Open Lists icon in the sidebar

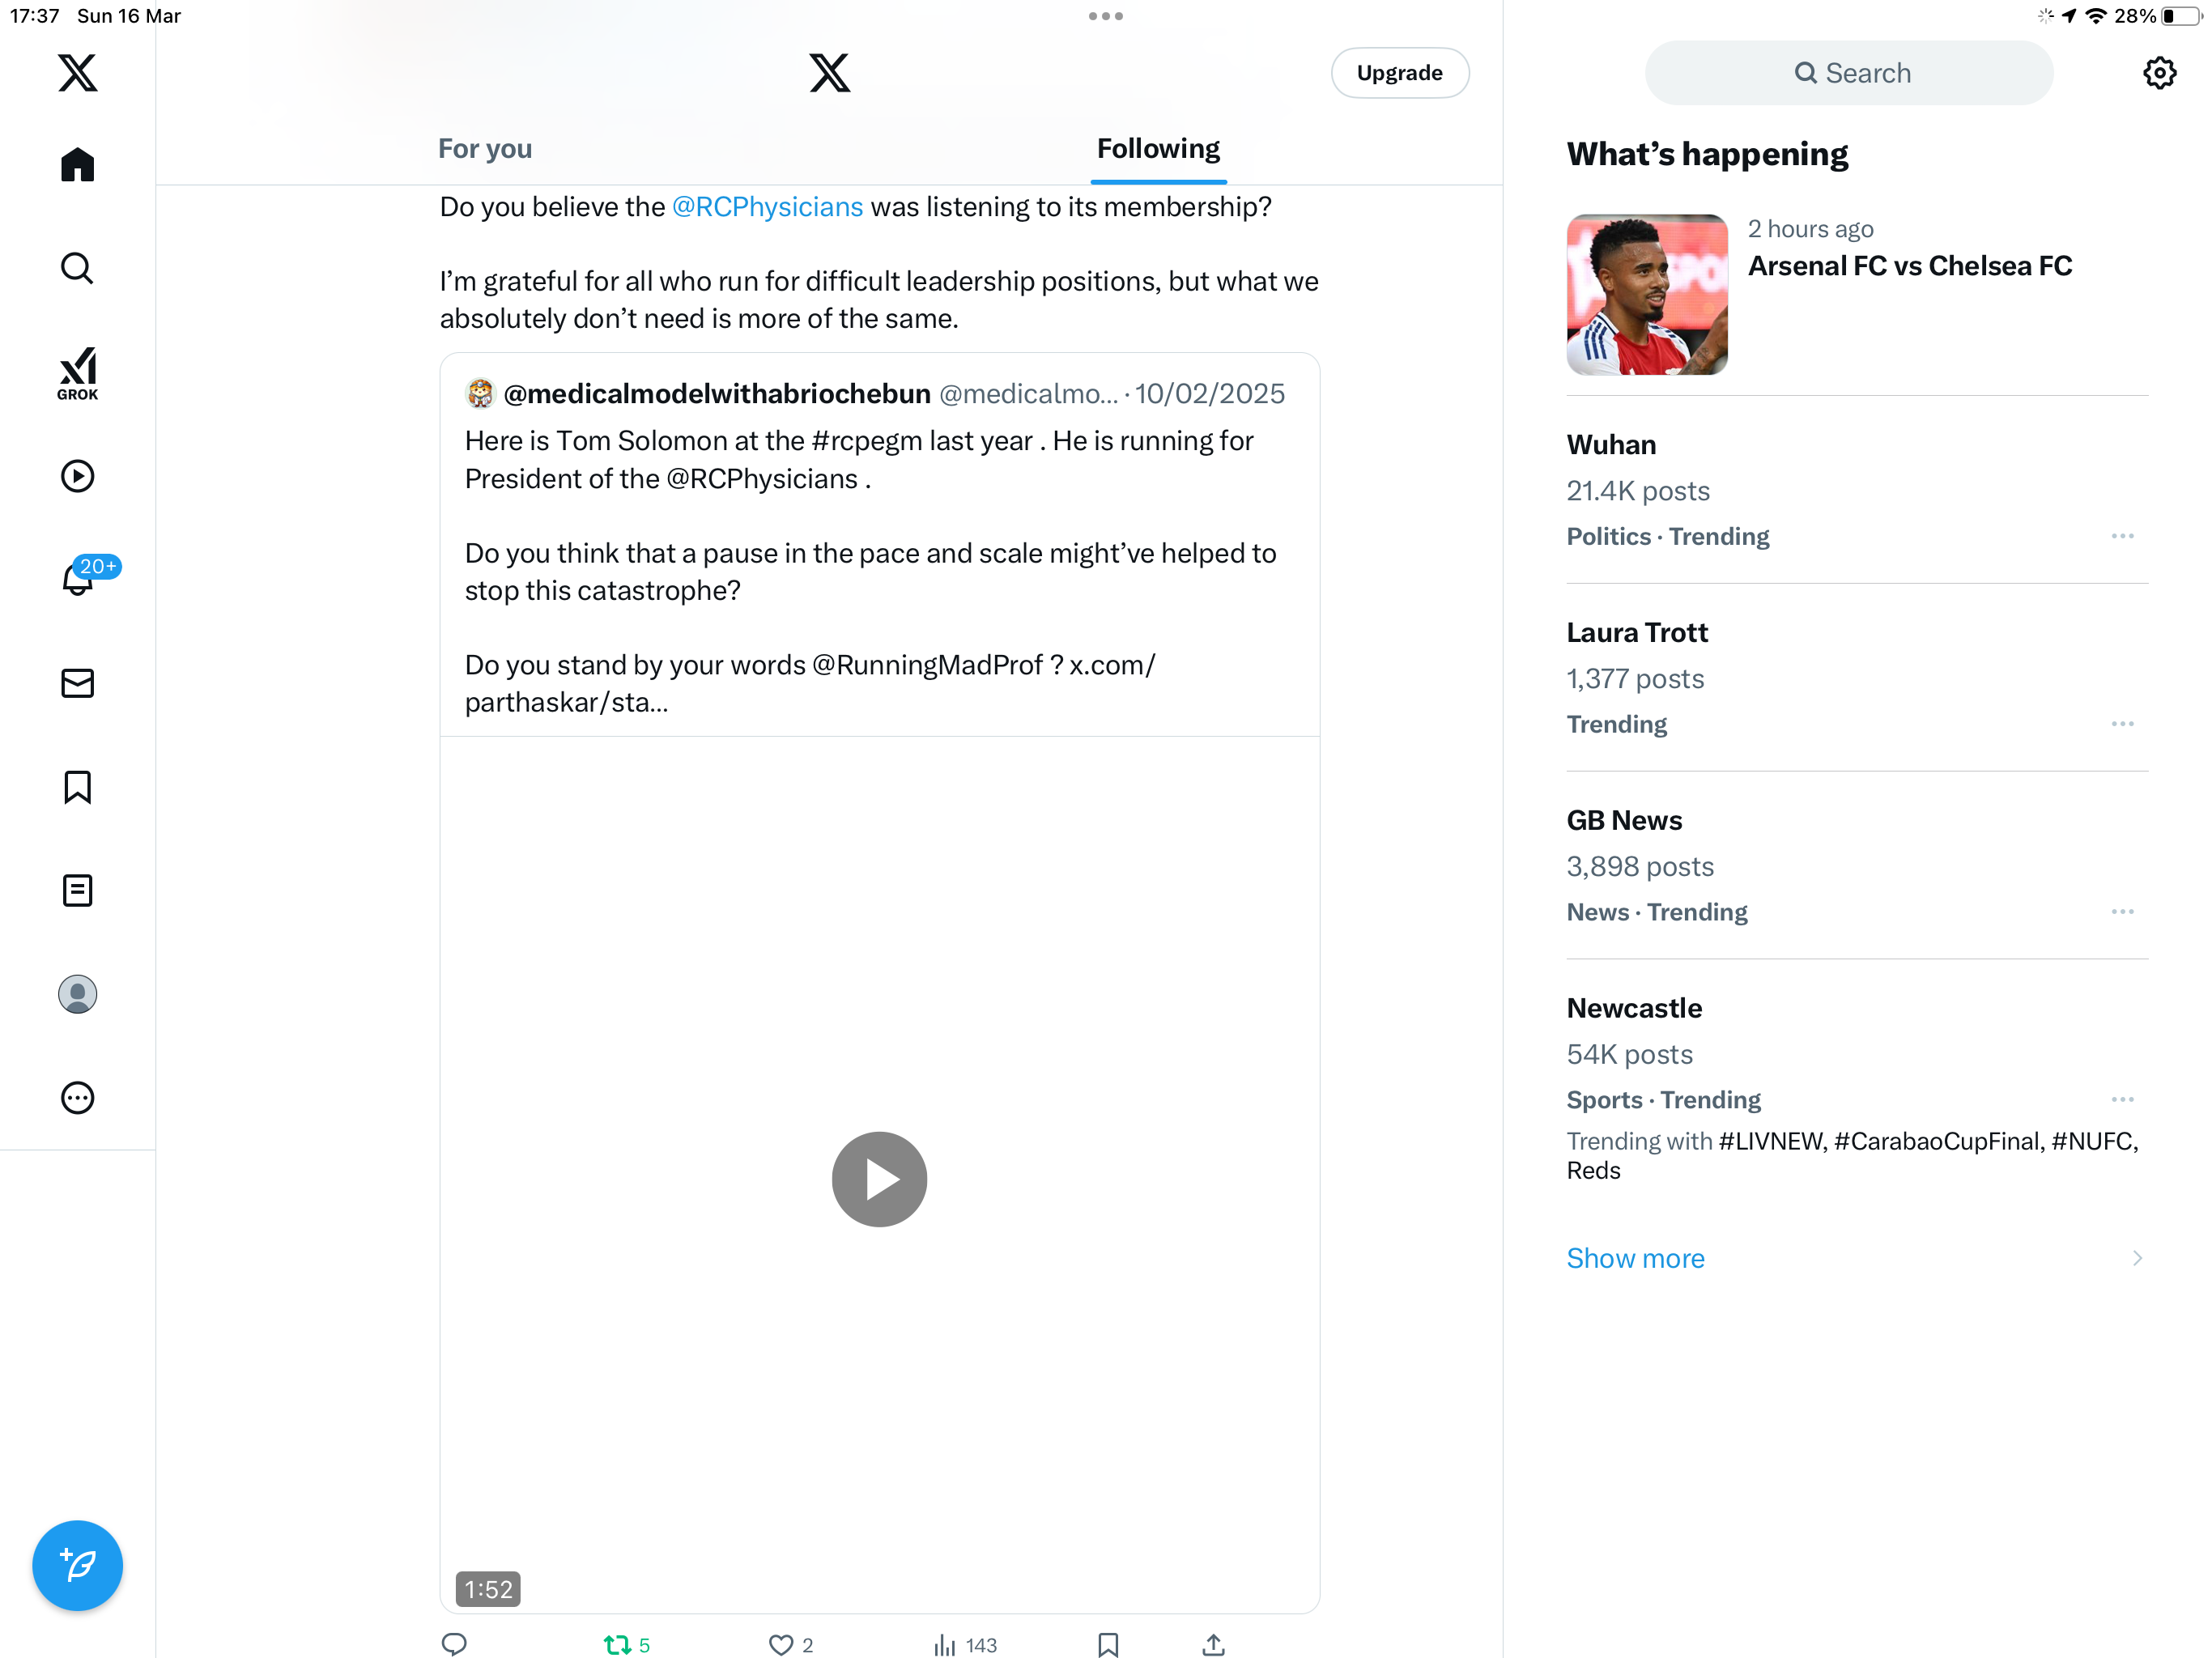77,890
